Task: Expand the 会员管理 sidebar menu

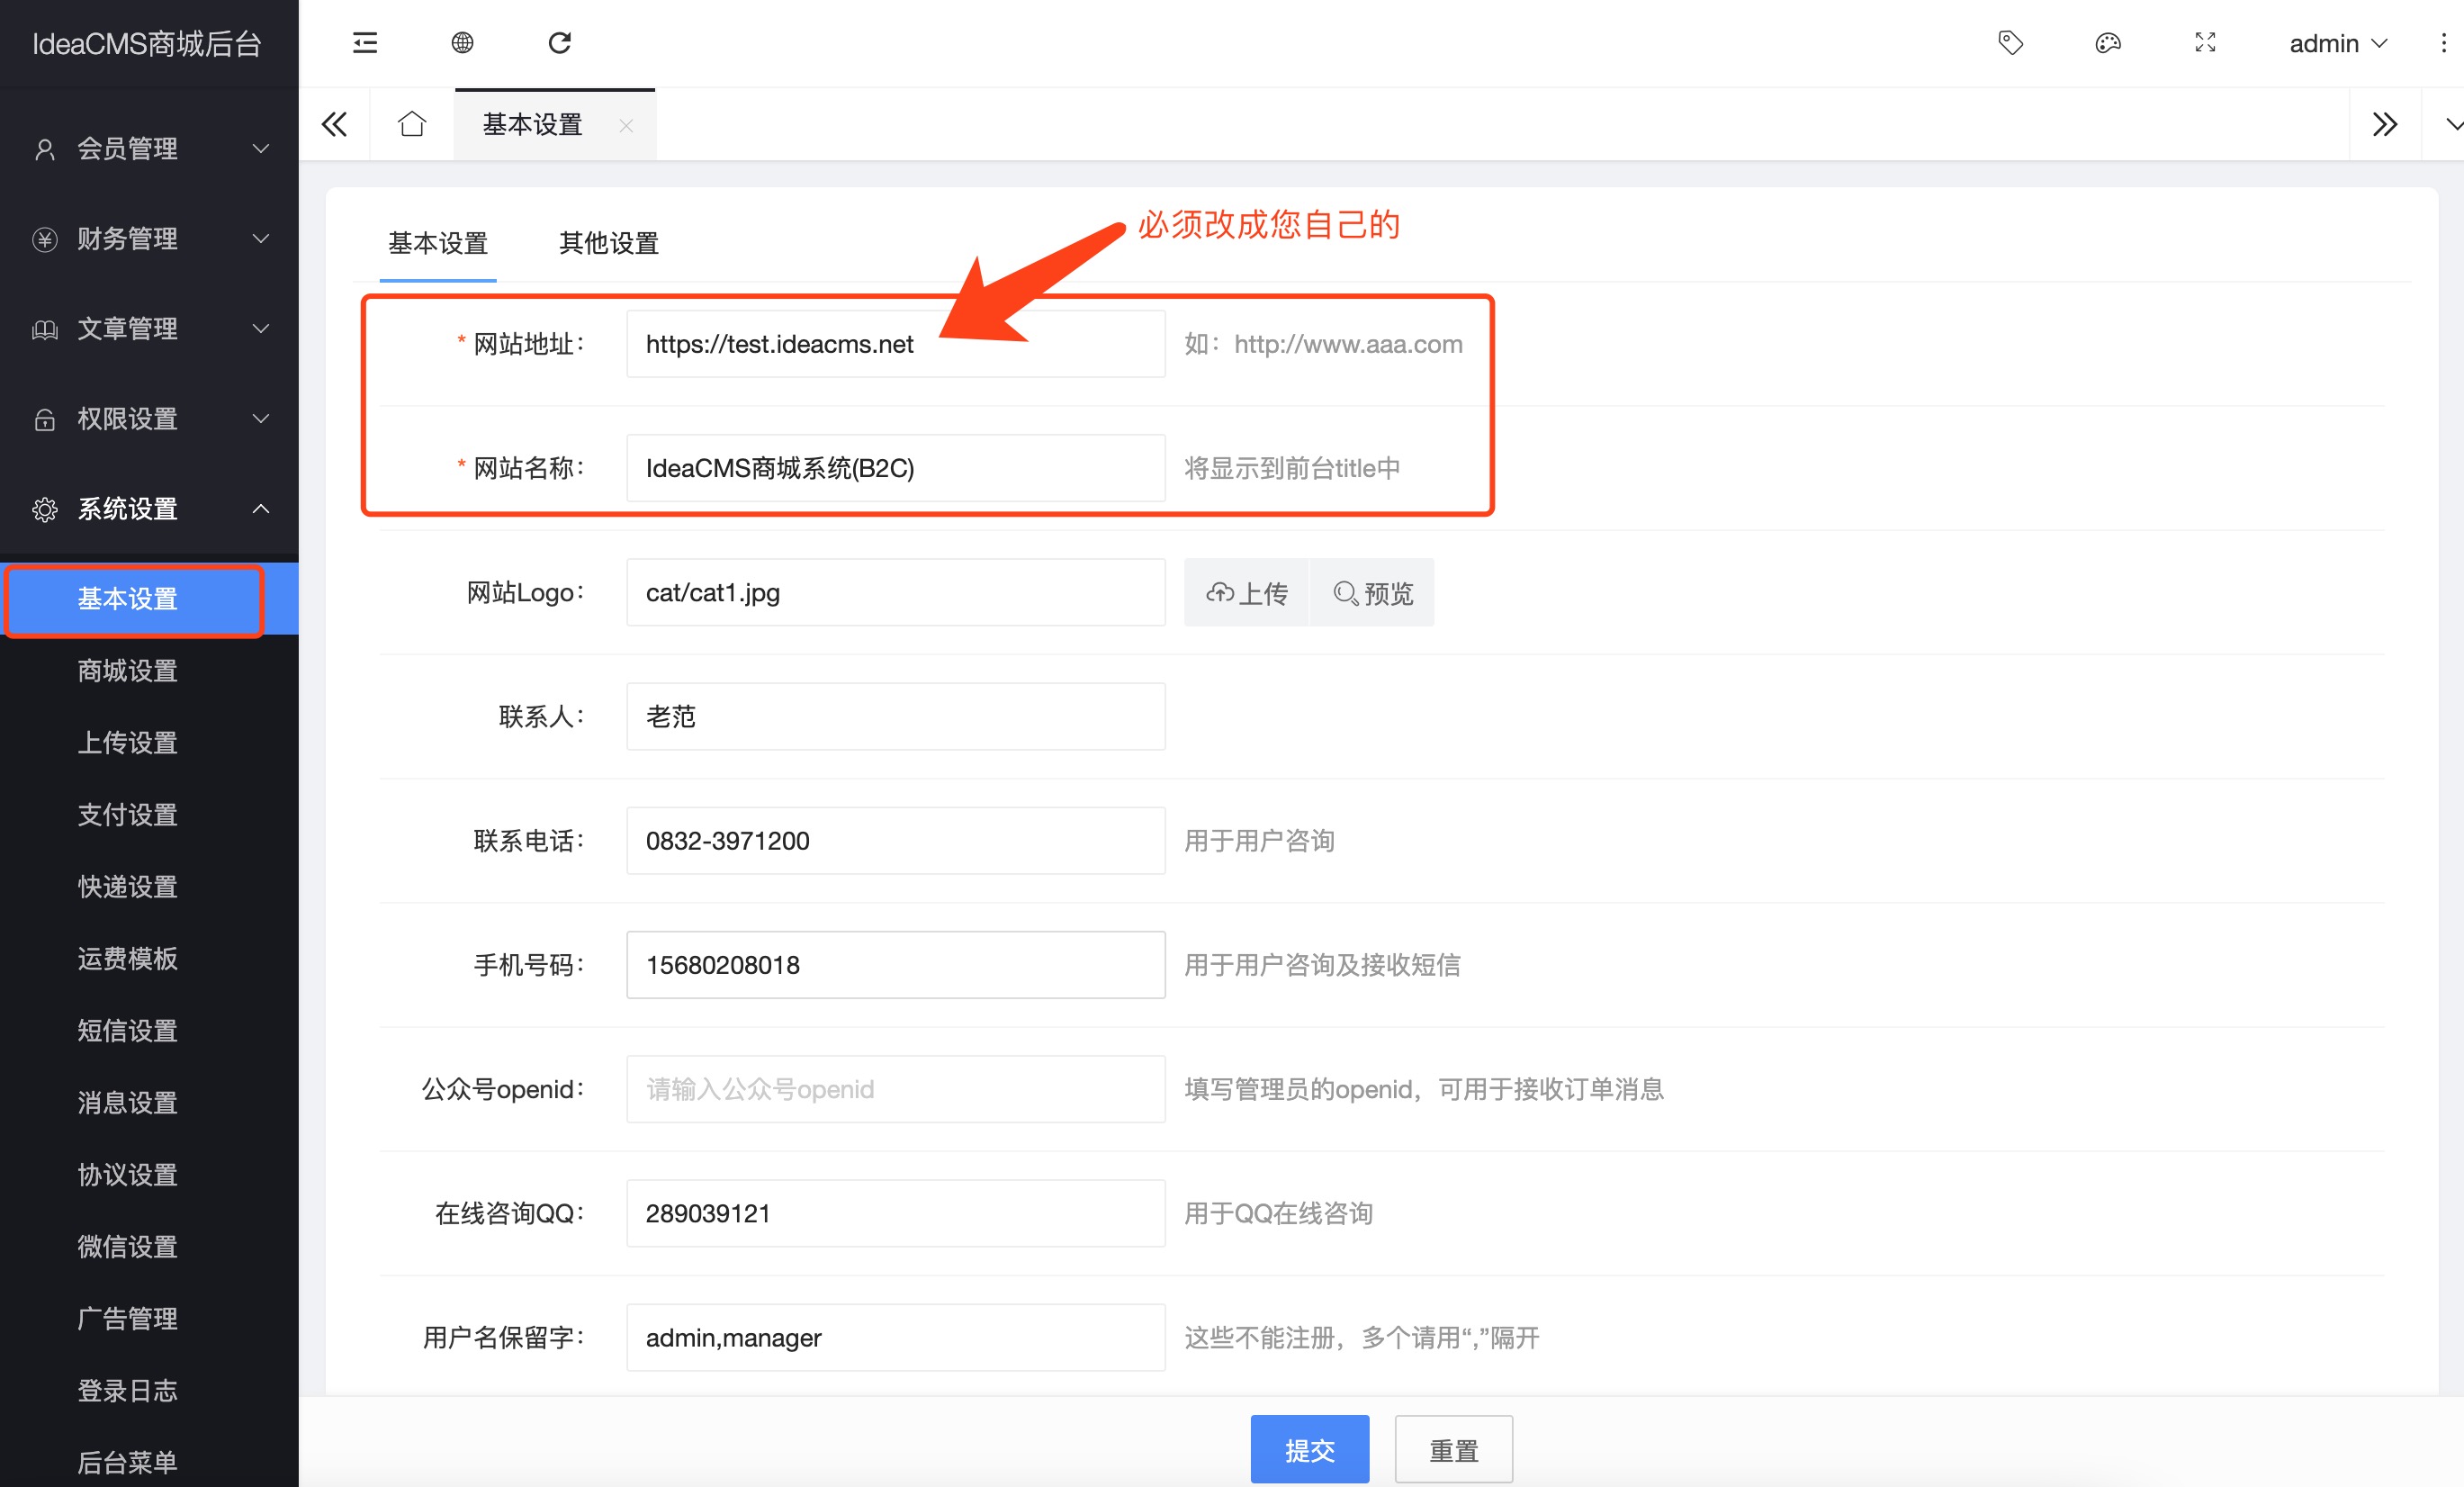Action: [x=149, y=149]
